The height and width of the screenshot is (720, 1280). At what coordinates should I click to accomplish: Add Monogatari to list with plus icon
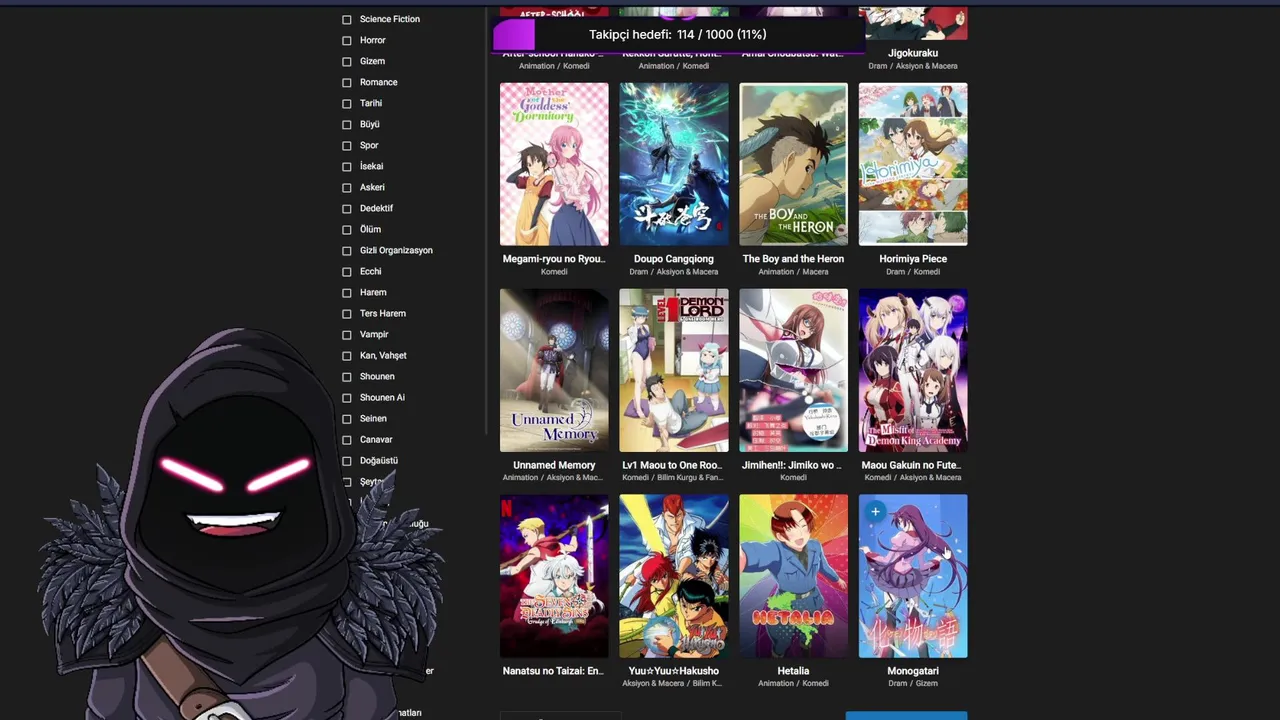coord(875,512)
